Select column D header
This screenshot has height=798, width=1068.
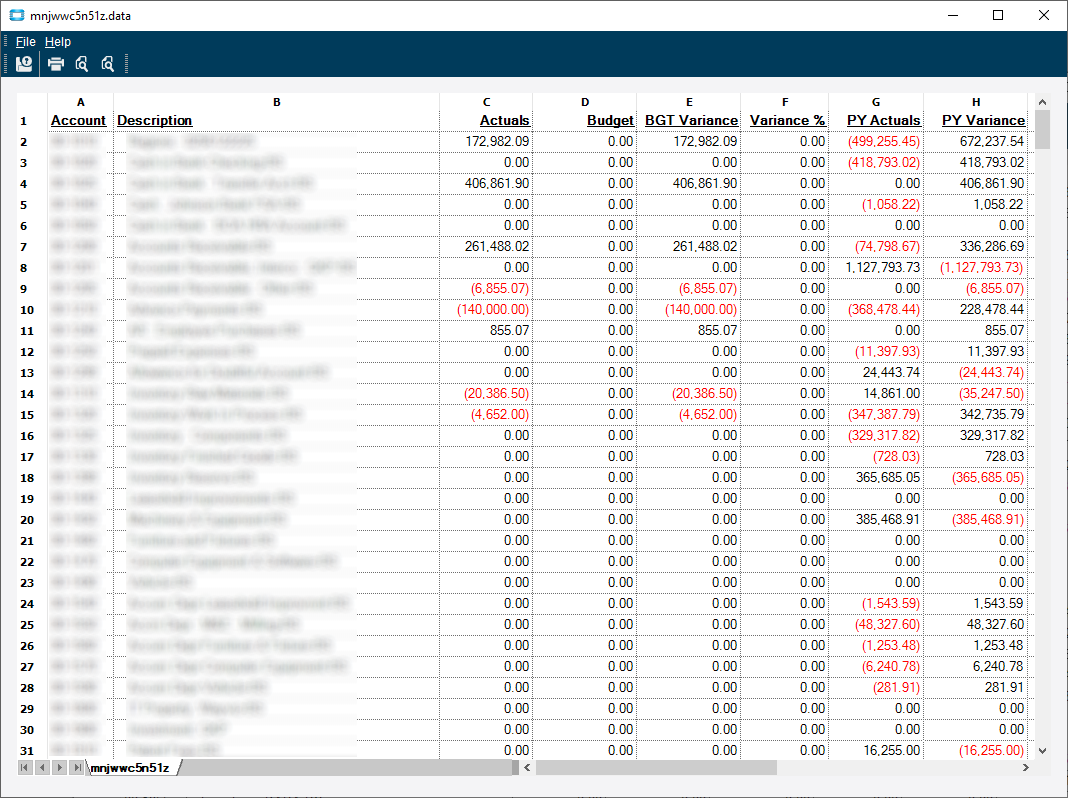click(x=584, y=102)
